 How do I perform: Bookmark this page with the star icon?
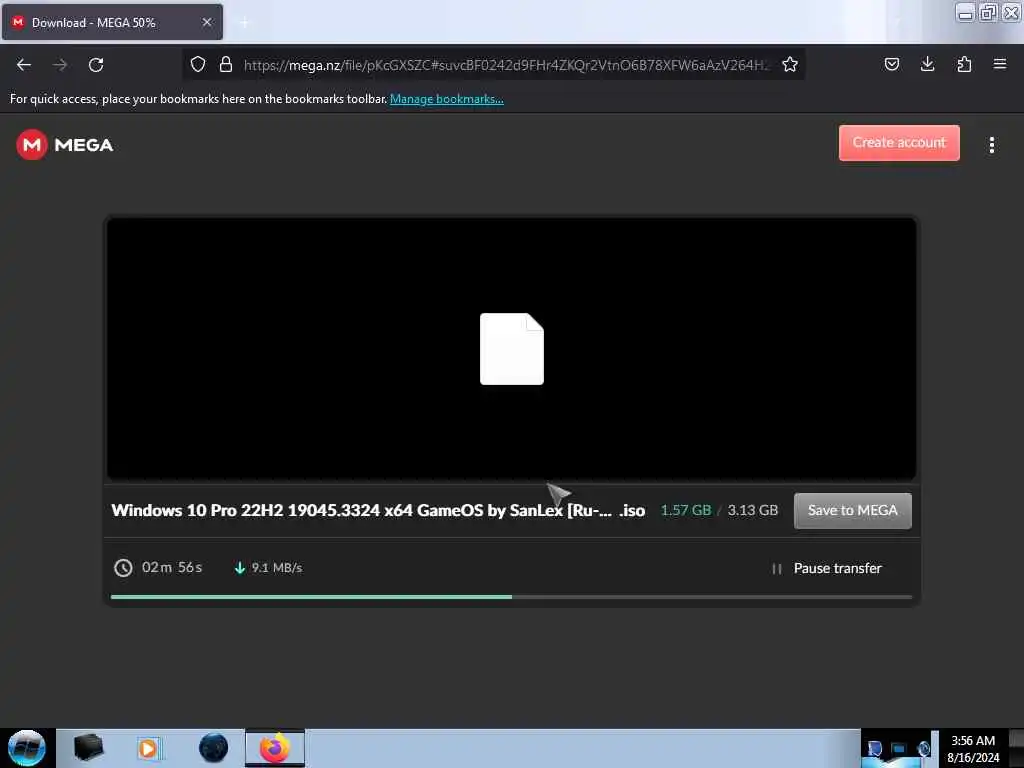click(790, 64)
